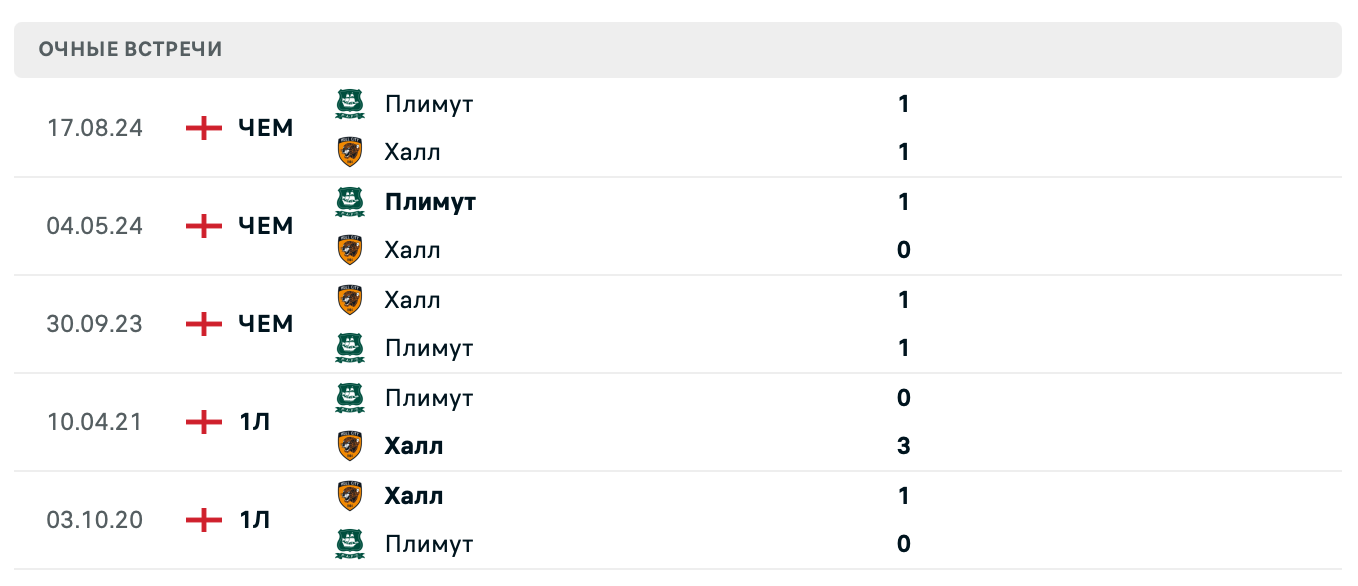Open 1Л league label for 10.04.21

pyautogui.click(x=255, y=422)
